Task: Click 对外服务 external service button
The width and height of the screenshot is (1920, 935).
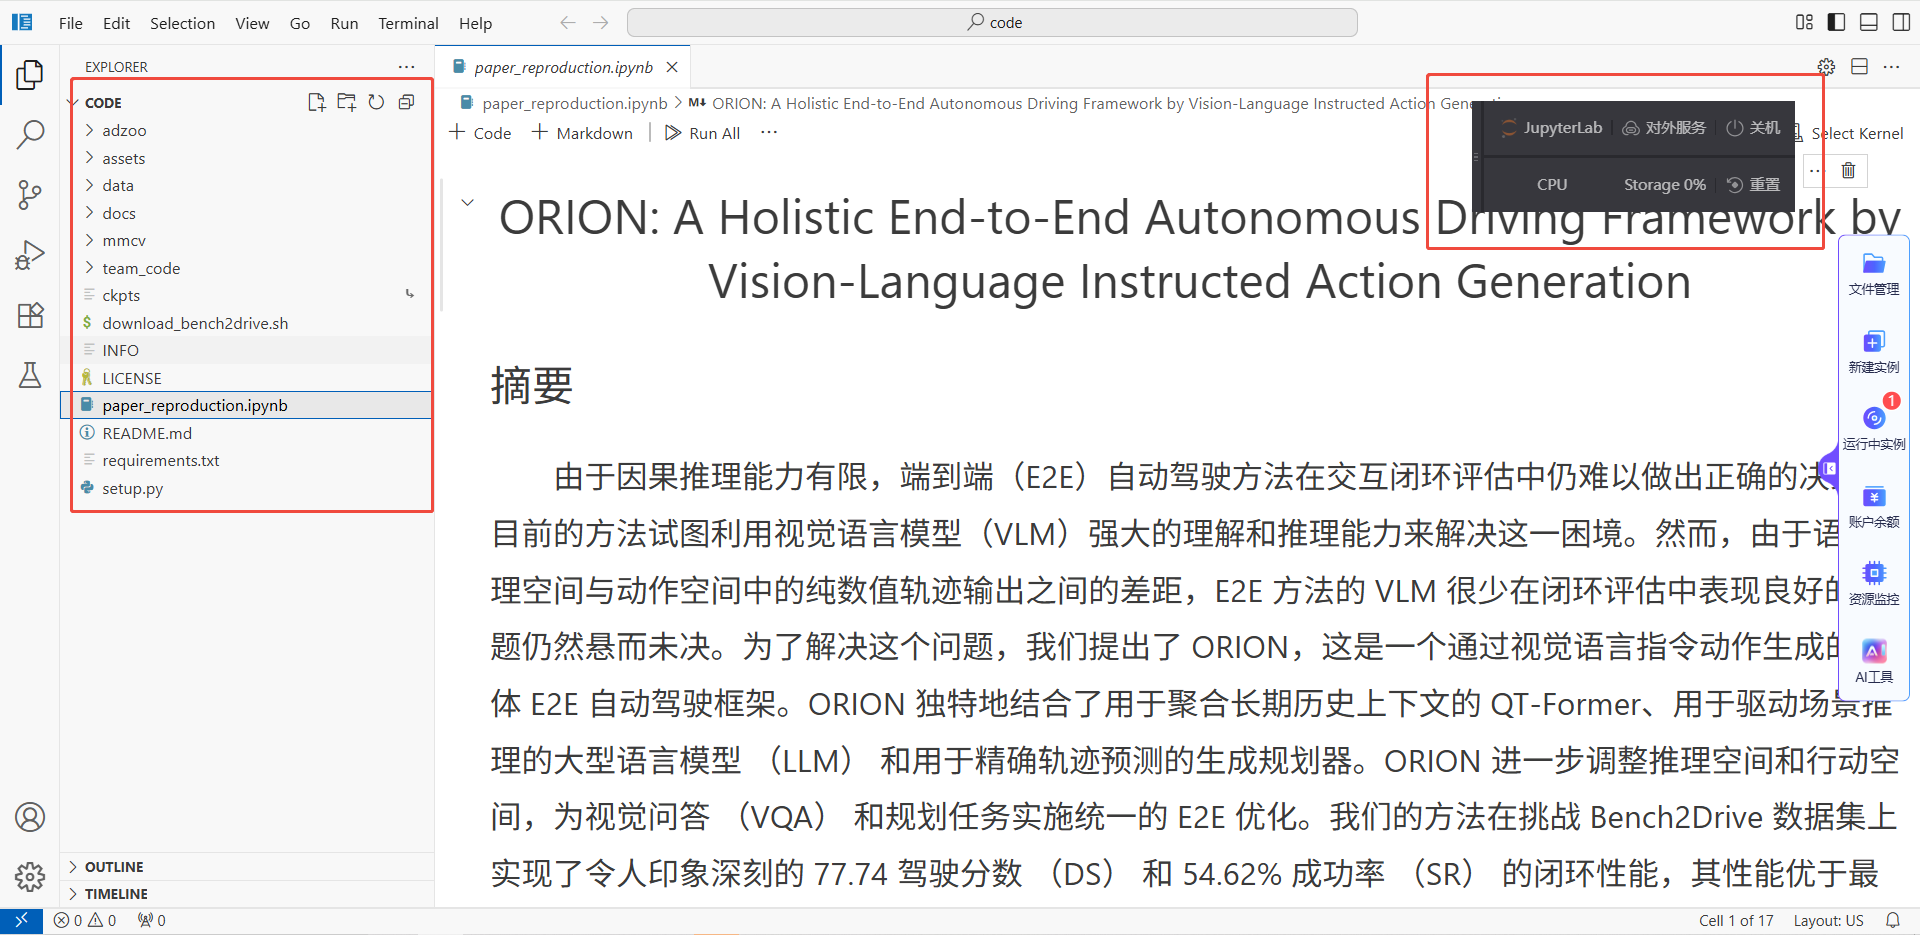Action: pyautogui.click(x=1664, y=128)
